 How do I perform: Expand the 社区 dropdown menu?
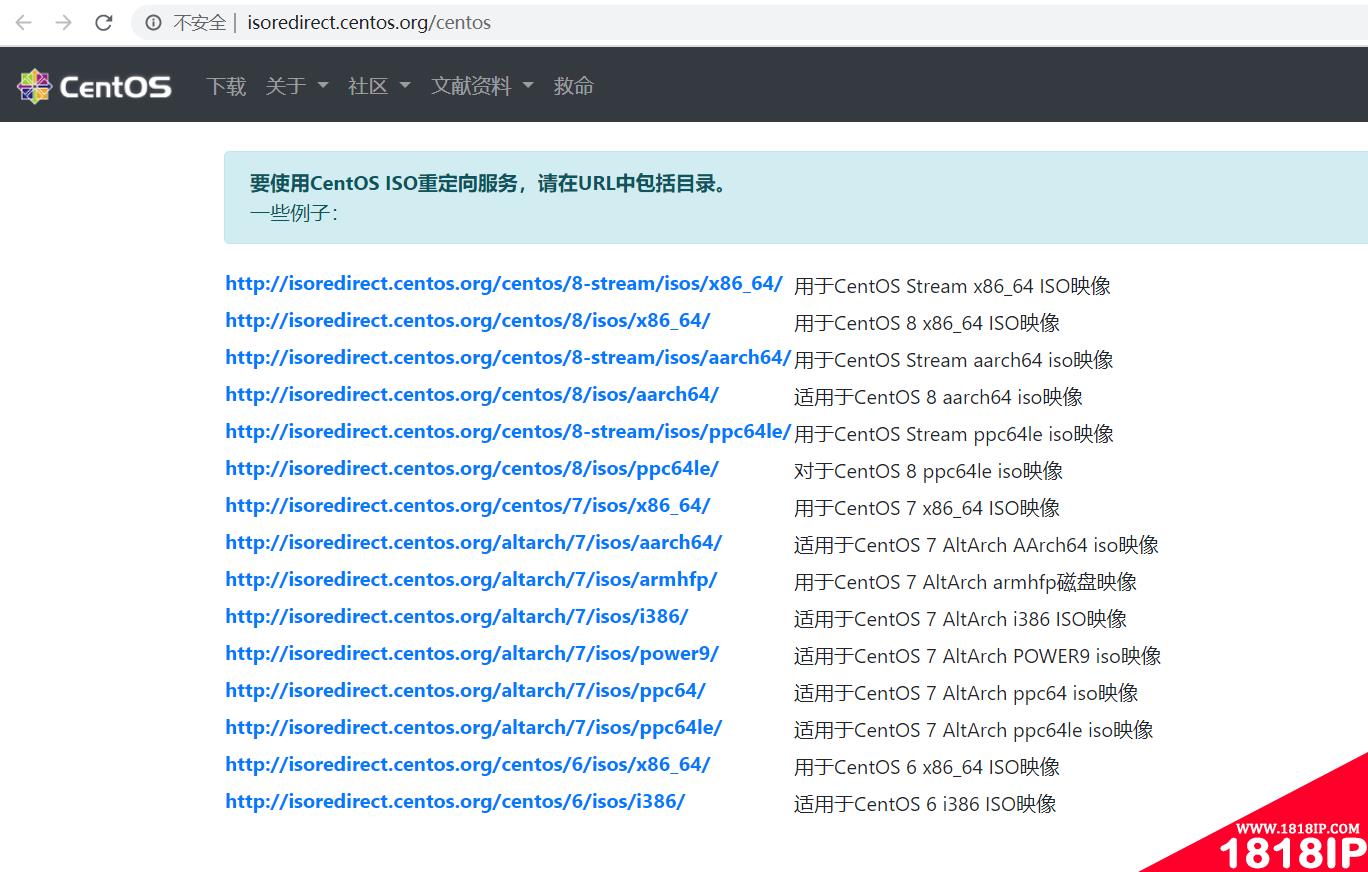(x=379, y=86)
